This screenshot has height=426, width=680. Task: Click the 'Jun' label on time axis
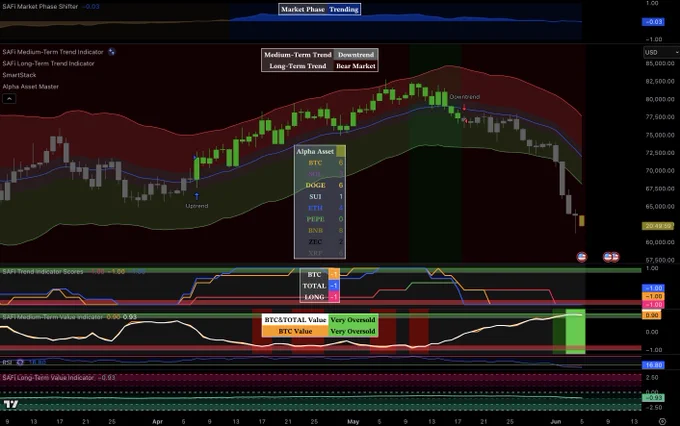point(556,421)
